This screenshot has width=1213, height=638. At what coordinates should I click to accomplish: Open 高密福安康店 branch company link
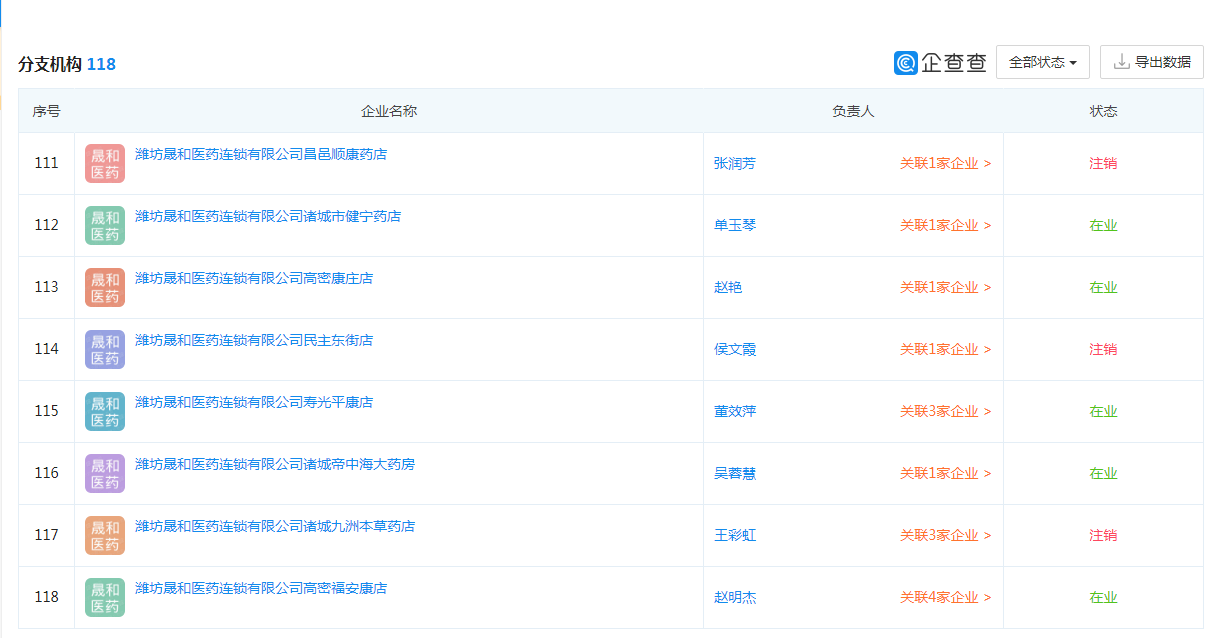261,588
